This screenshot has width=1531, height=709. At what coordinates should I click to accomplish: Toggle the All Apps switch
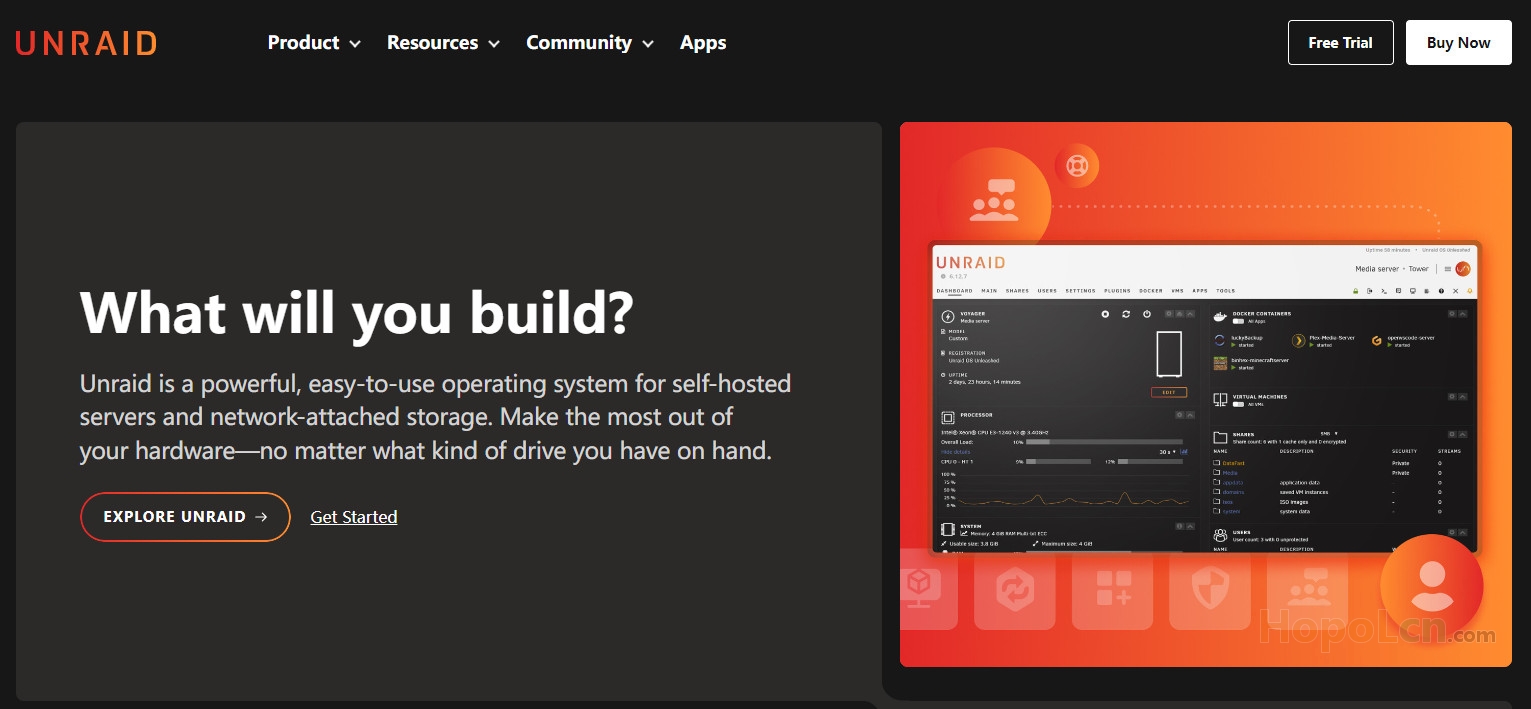tap(1238, 321)
